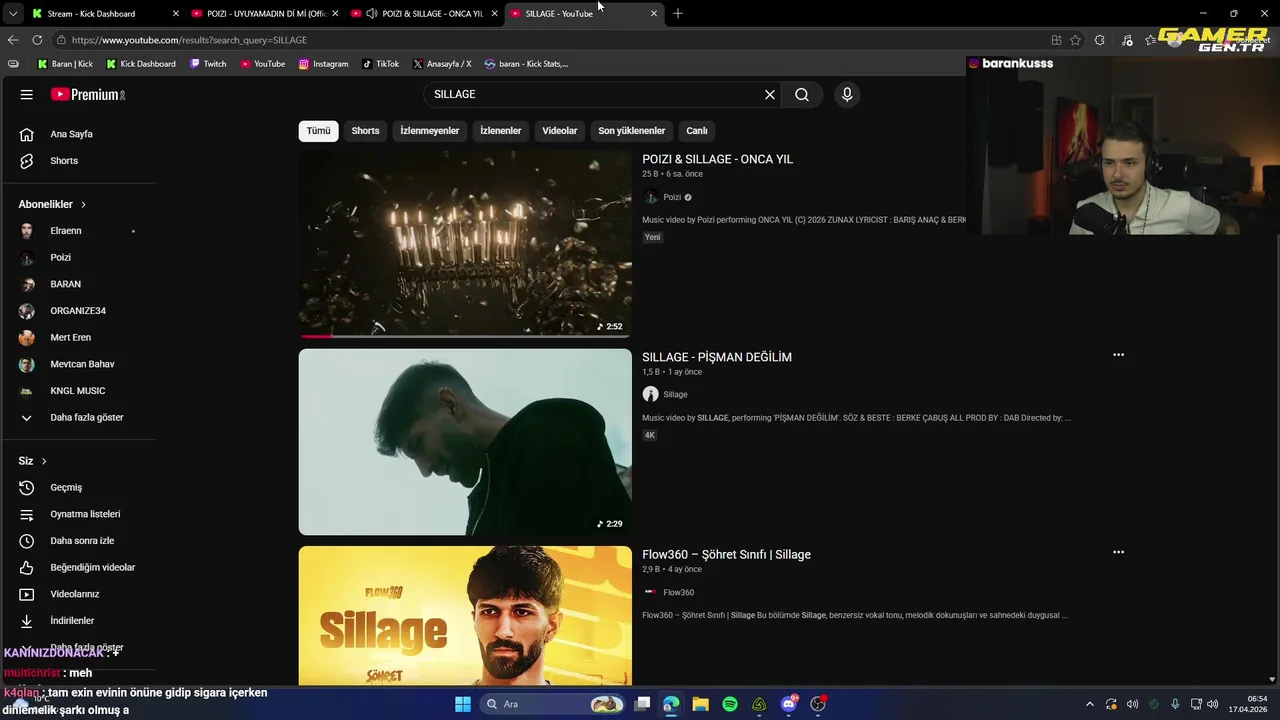Clear the SILLAGE search text
This screenshot has width=1280, height=720.
tap(770, 94)
